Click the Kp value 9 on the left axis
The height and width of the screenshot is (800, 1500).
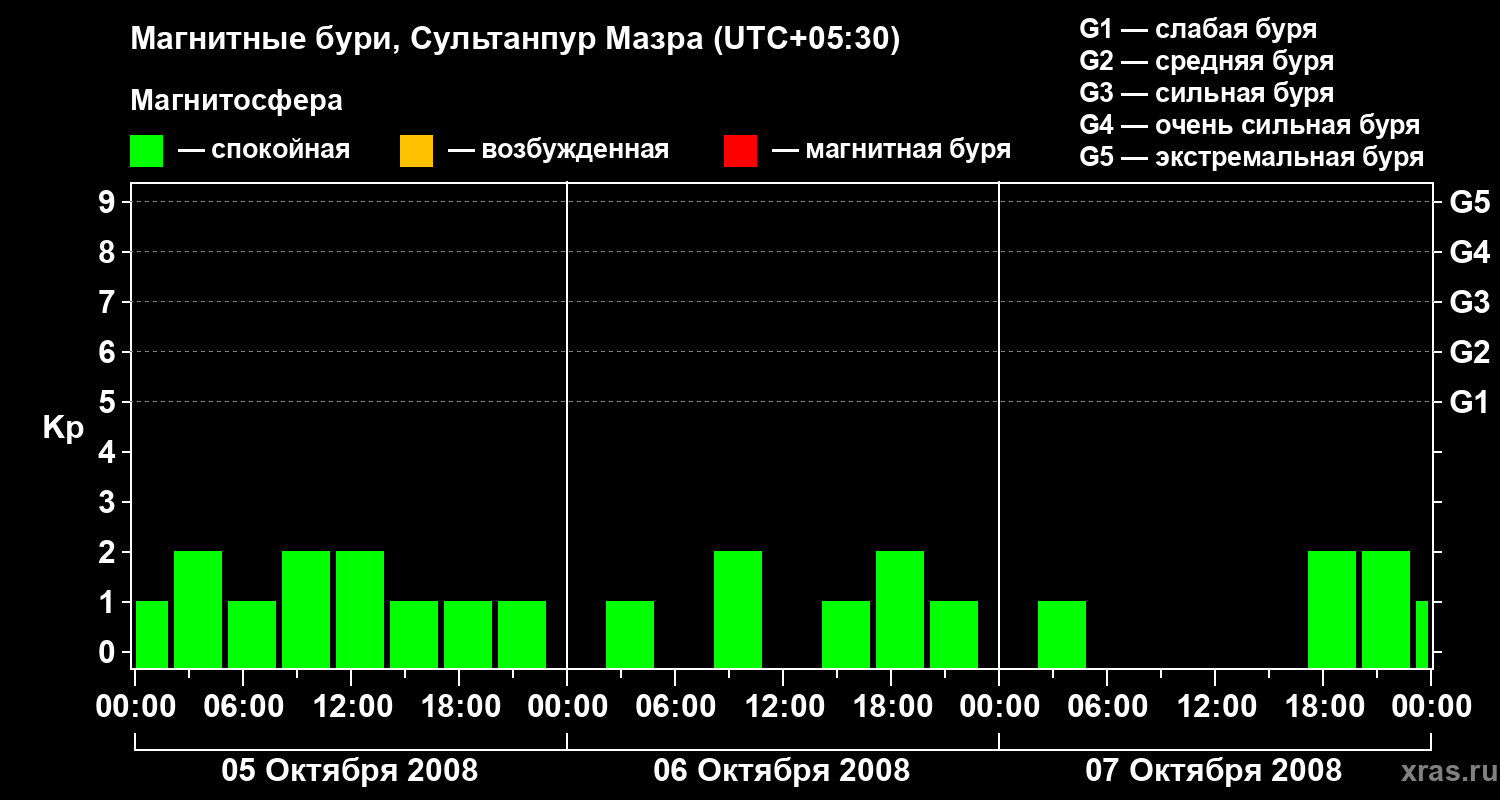tap(109, 202)
